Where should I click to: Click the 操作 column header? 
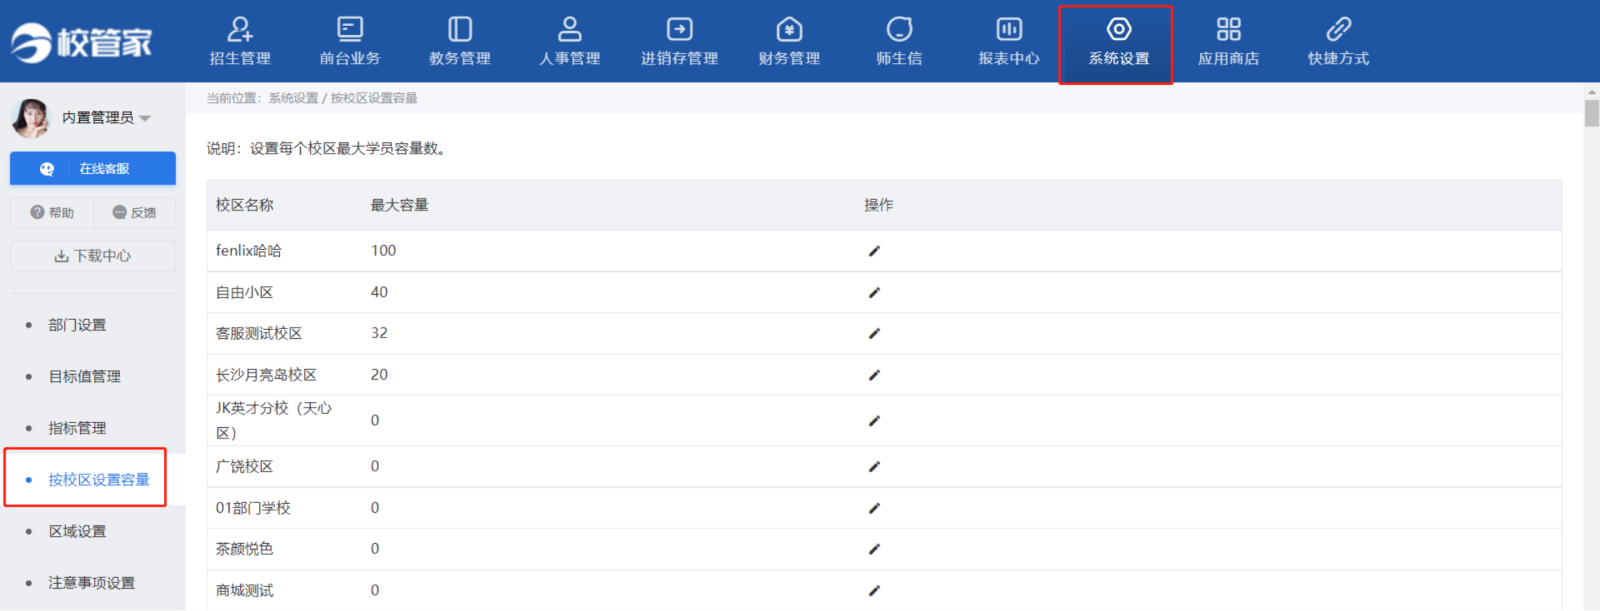pos(879,205)
